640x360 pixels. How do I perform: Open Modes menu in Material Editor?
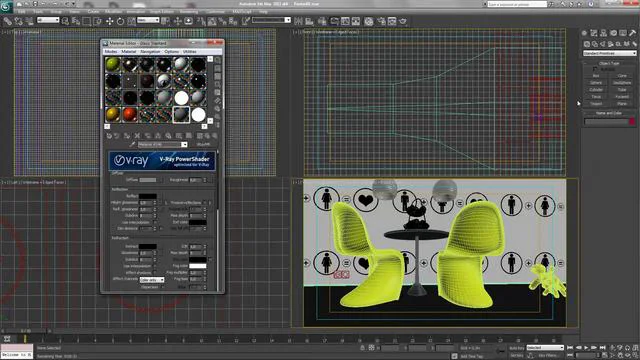click(110, 52)
